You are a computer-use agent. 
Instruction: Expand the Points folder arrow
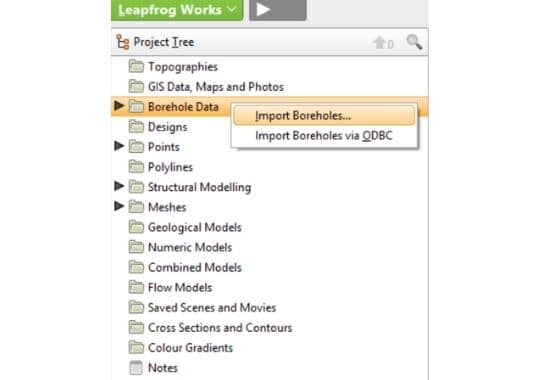click(119, 146)
